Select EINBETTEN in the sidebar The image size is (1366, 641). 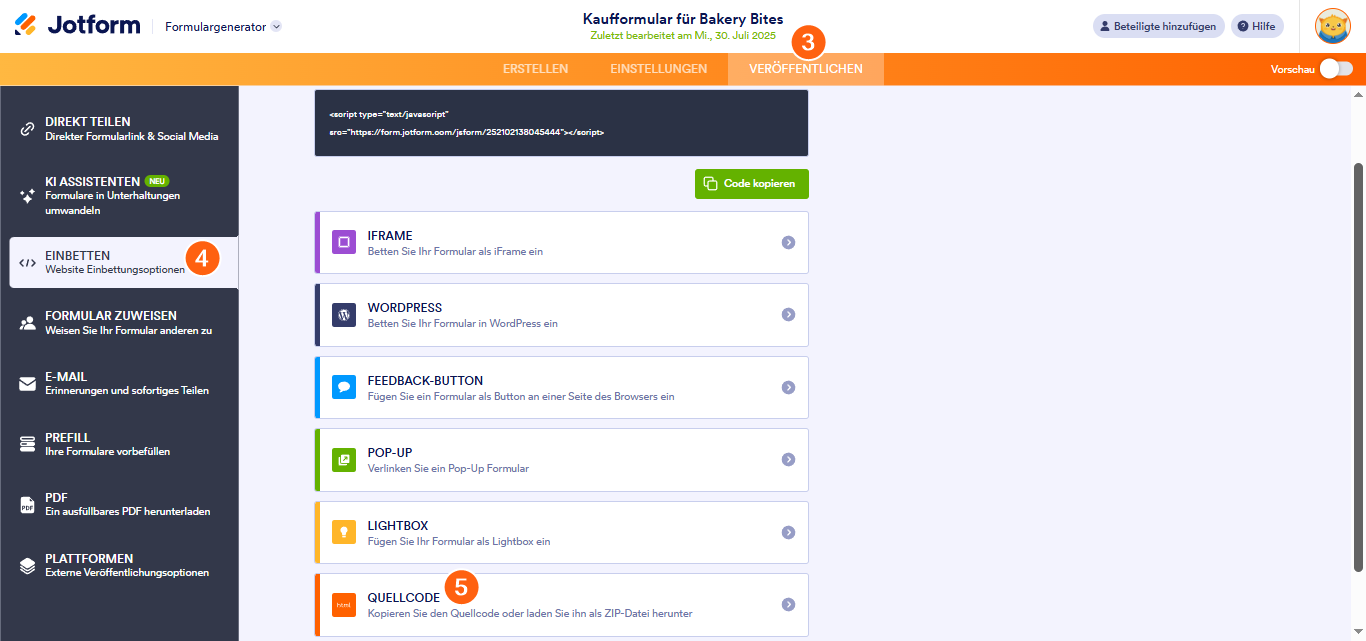click(124, 263)
